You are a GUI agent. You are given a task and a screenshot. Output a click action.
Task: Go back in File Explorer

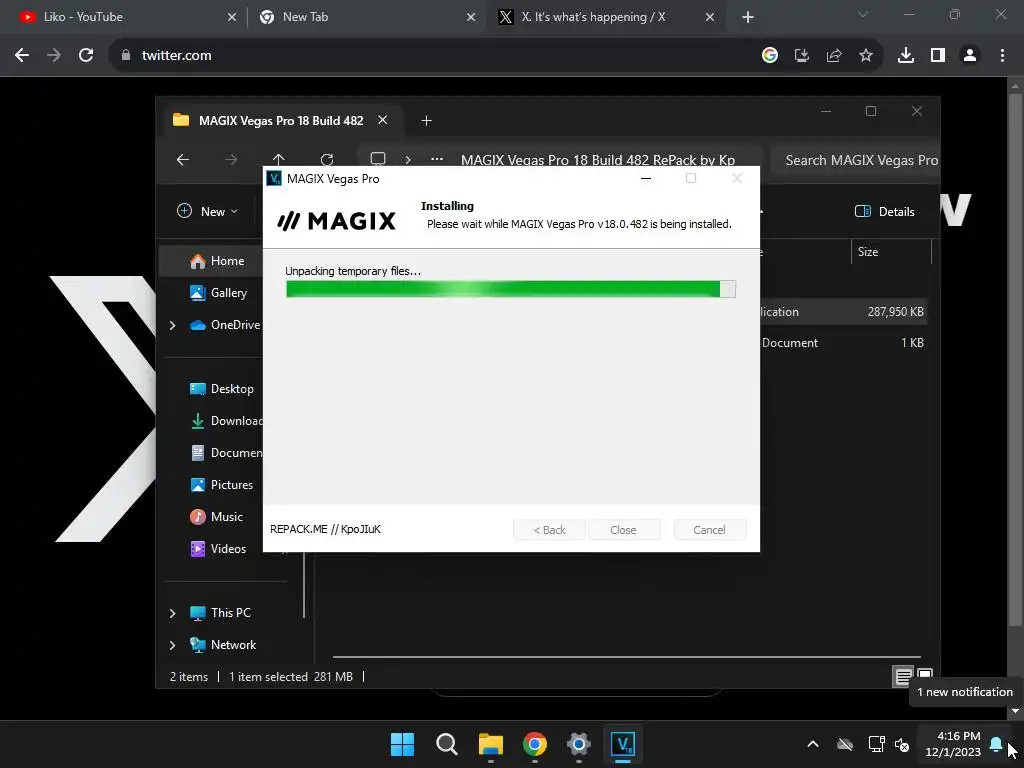(x=183, y=159)
